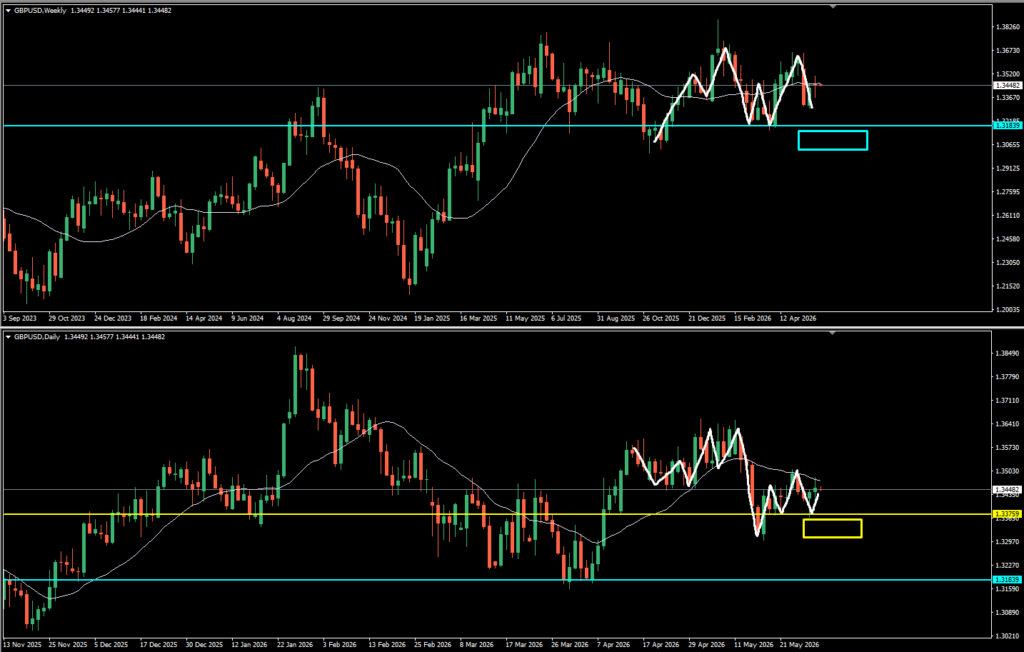Click the cyan 1.31839 price tag on Weekly chart
The image size is (1024, 652).
pos(1006,125)
